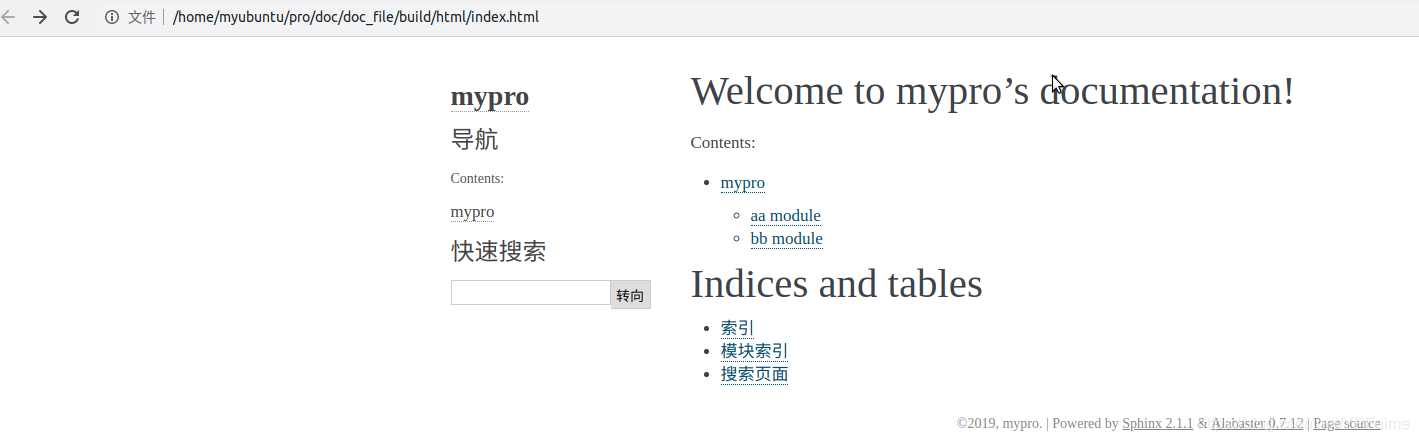
Task: Open the site info icon beside the address
Action: [x=112, y=17]
